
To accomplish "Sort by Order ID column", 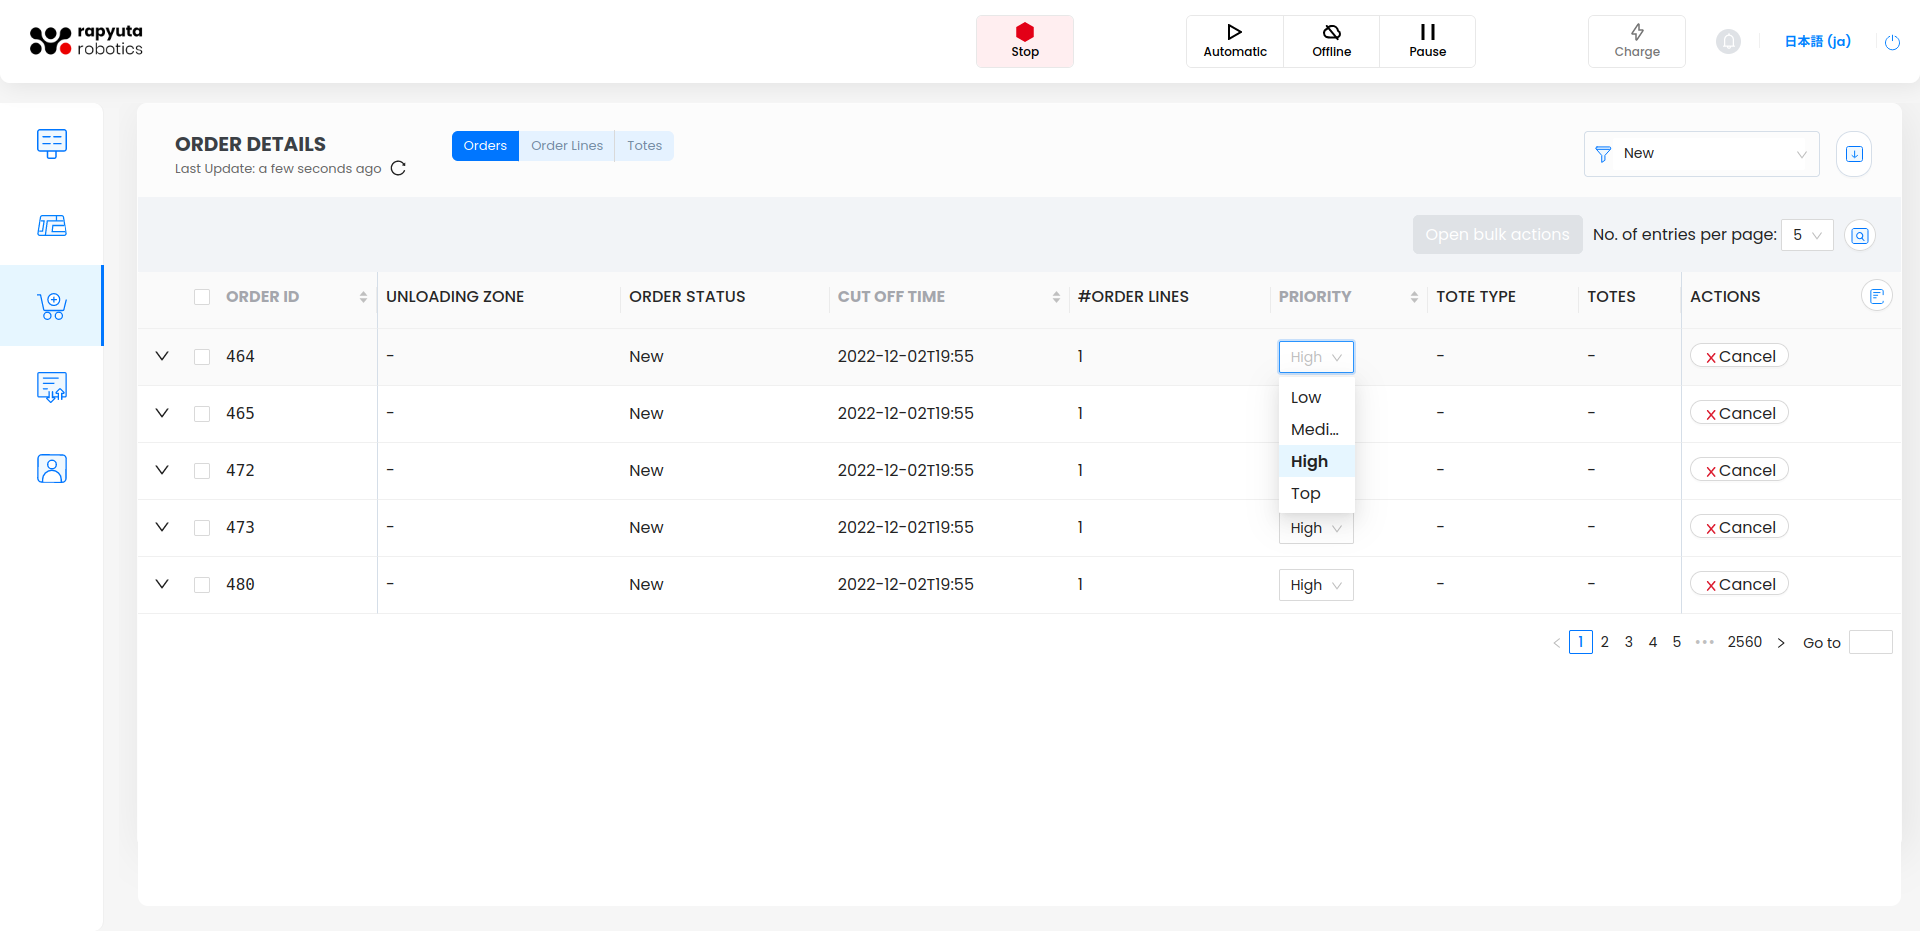I will 363,297.
